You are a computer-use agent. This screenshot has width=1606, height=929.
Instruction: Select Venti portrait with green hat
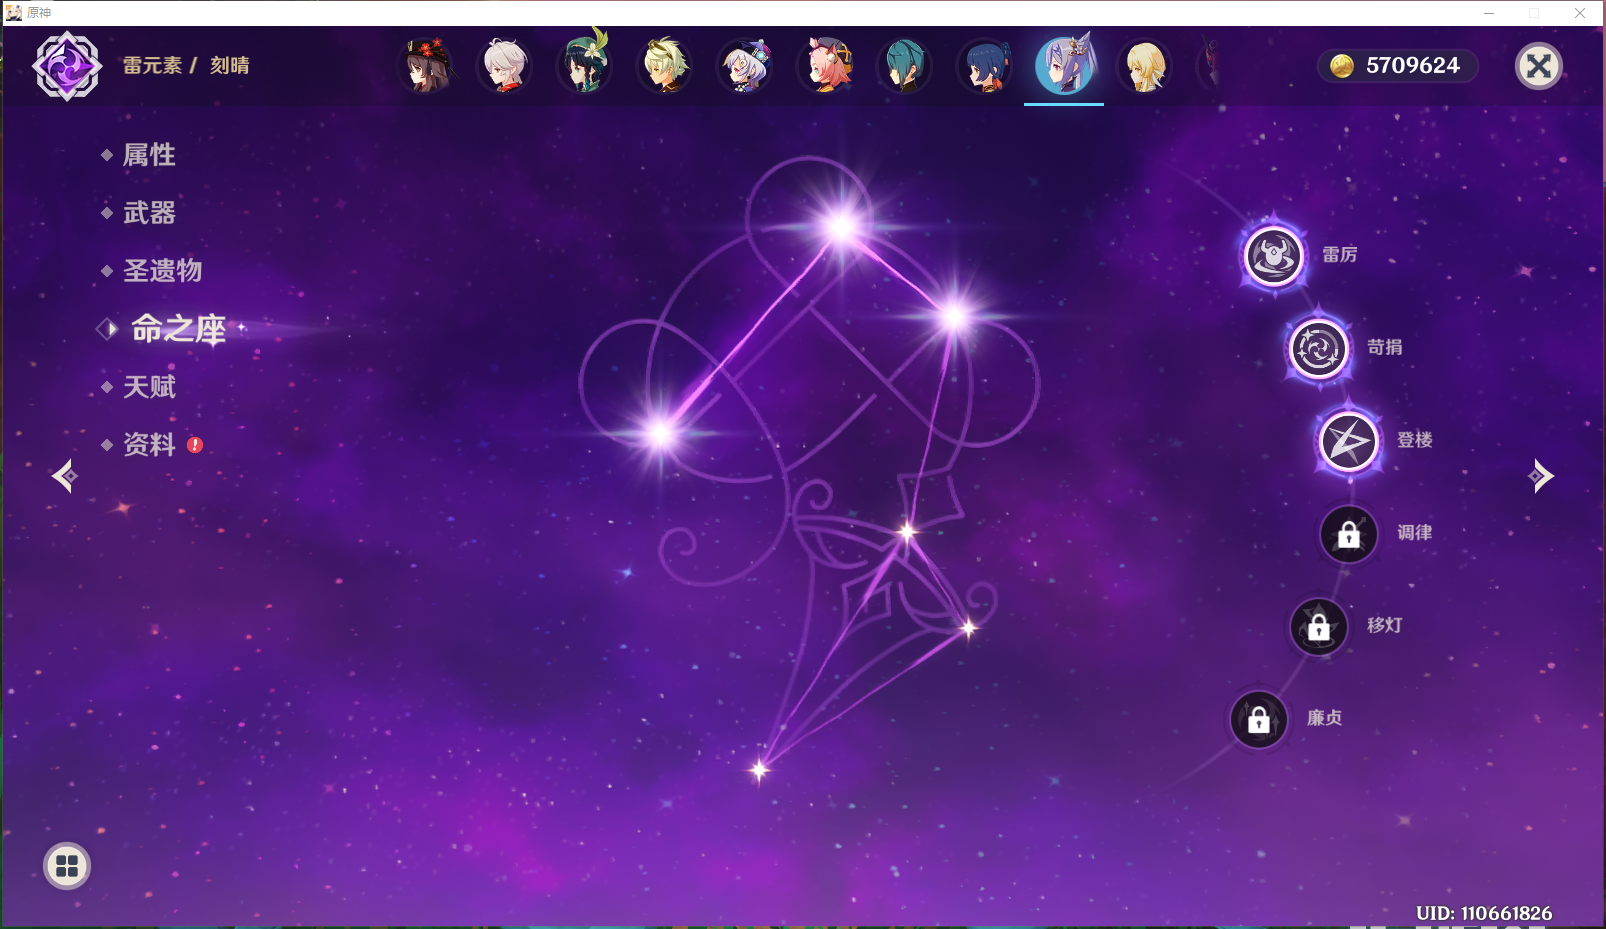(x=585, y=64)
